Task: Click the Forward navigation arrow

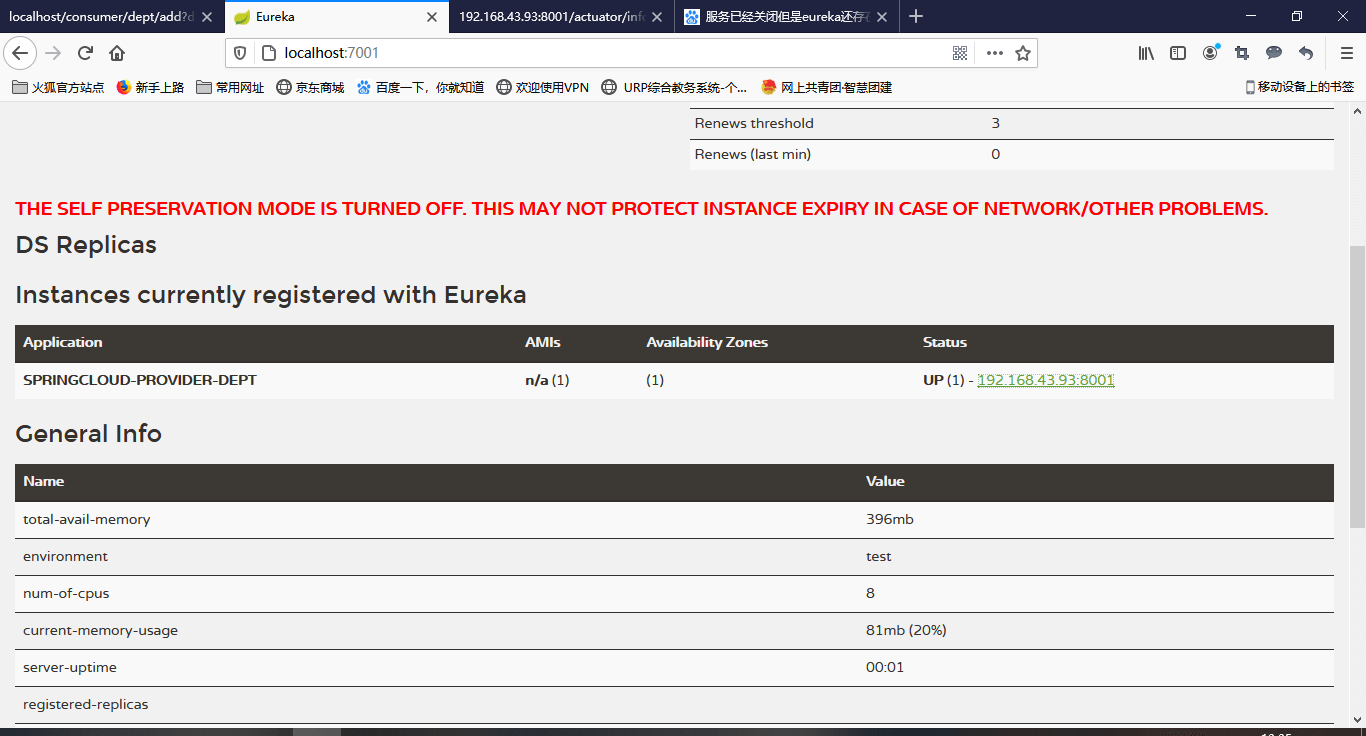Action: tap(53, 53)
